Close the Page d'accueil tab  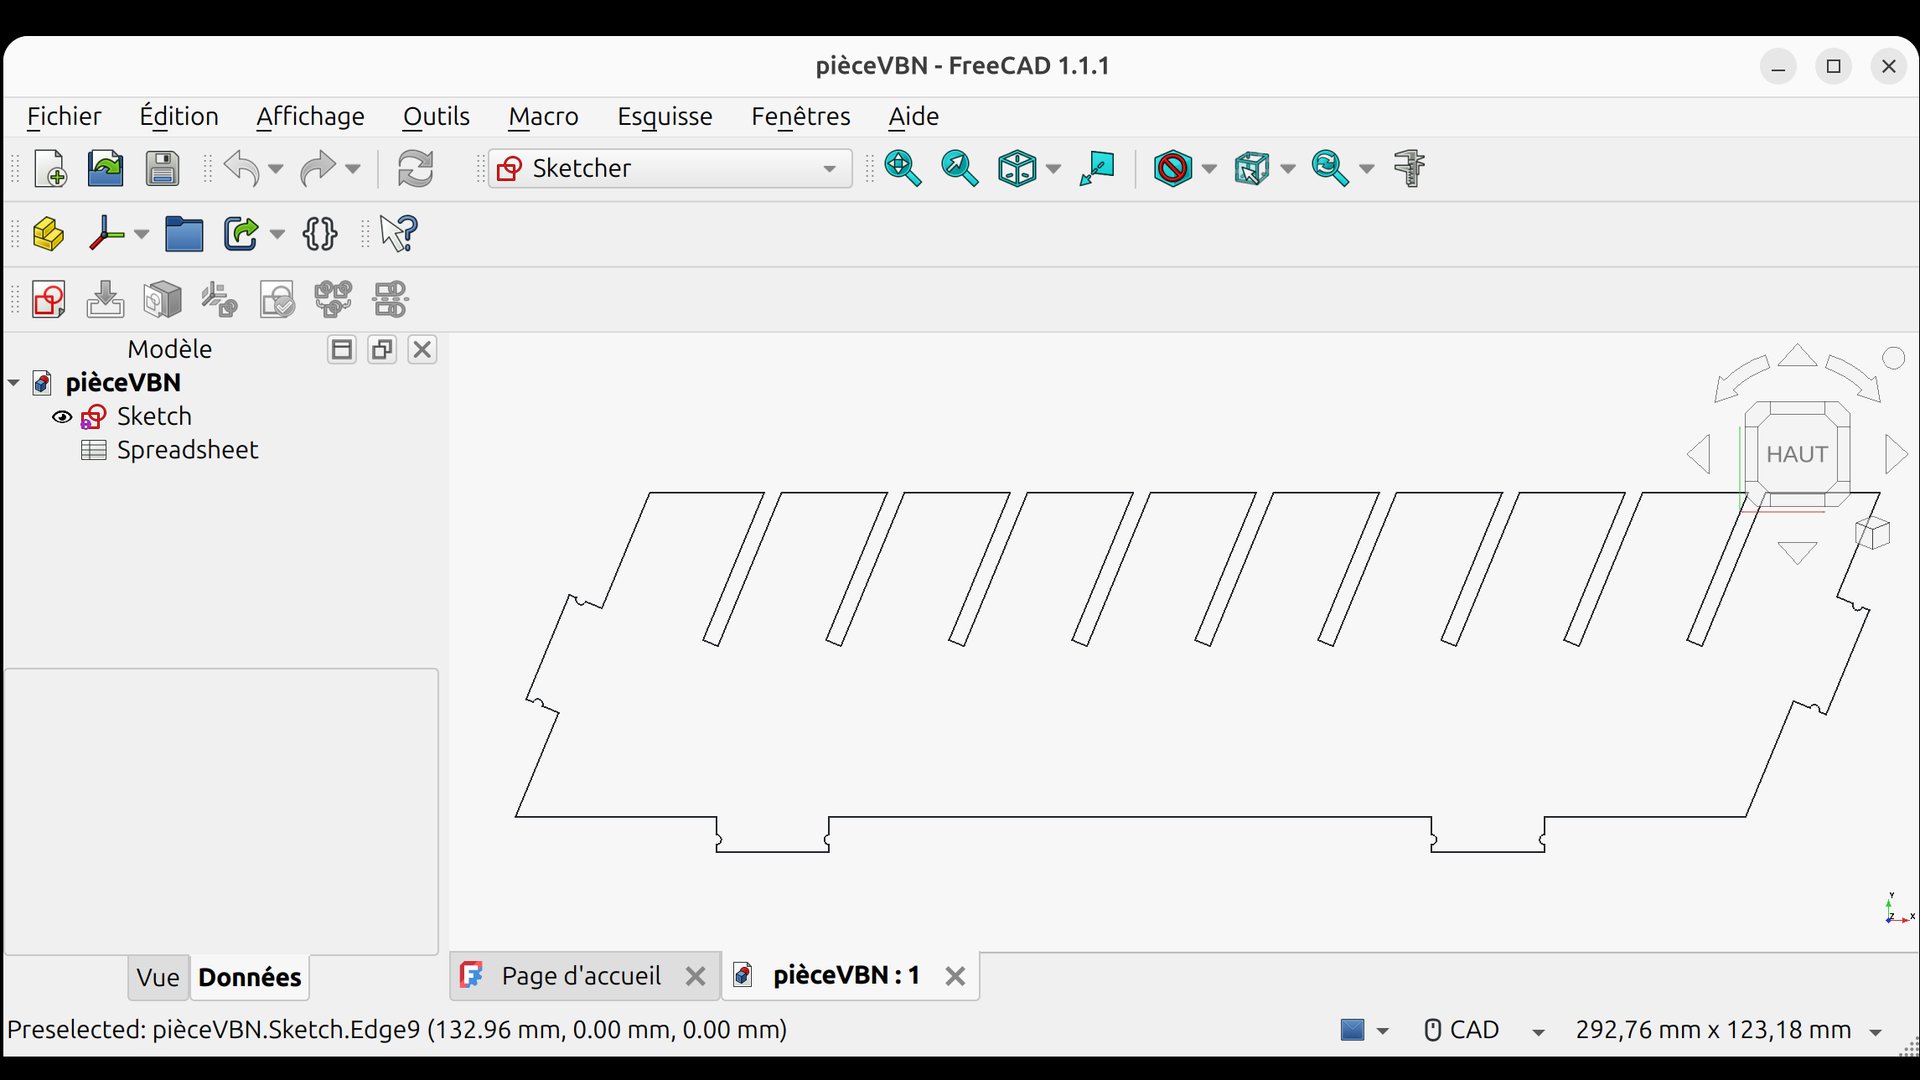[696, 977]
